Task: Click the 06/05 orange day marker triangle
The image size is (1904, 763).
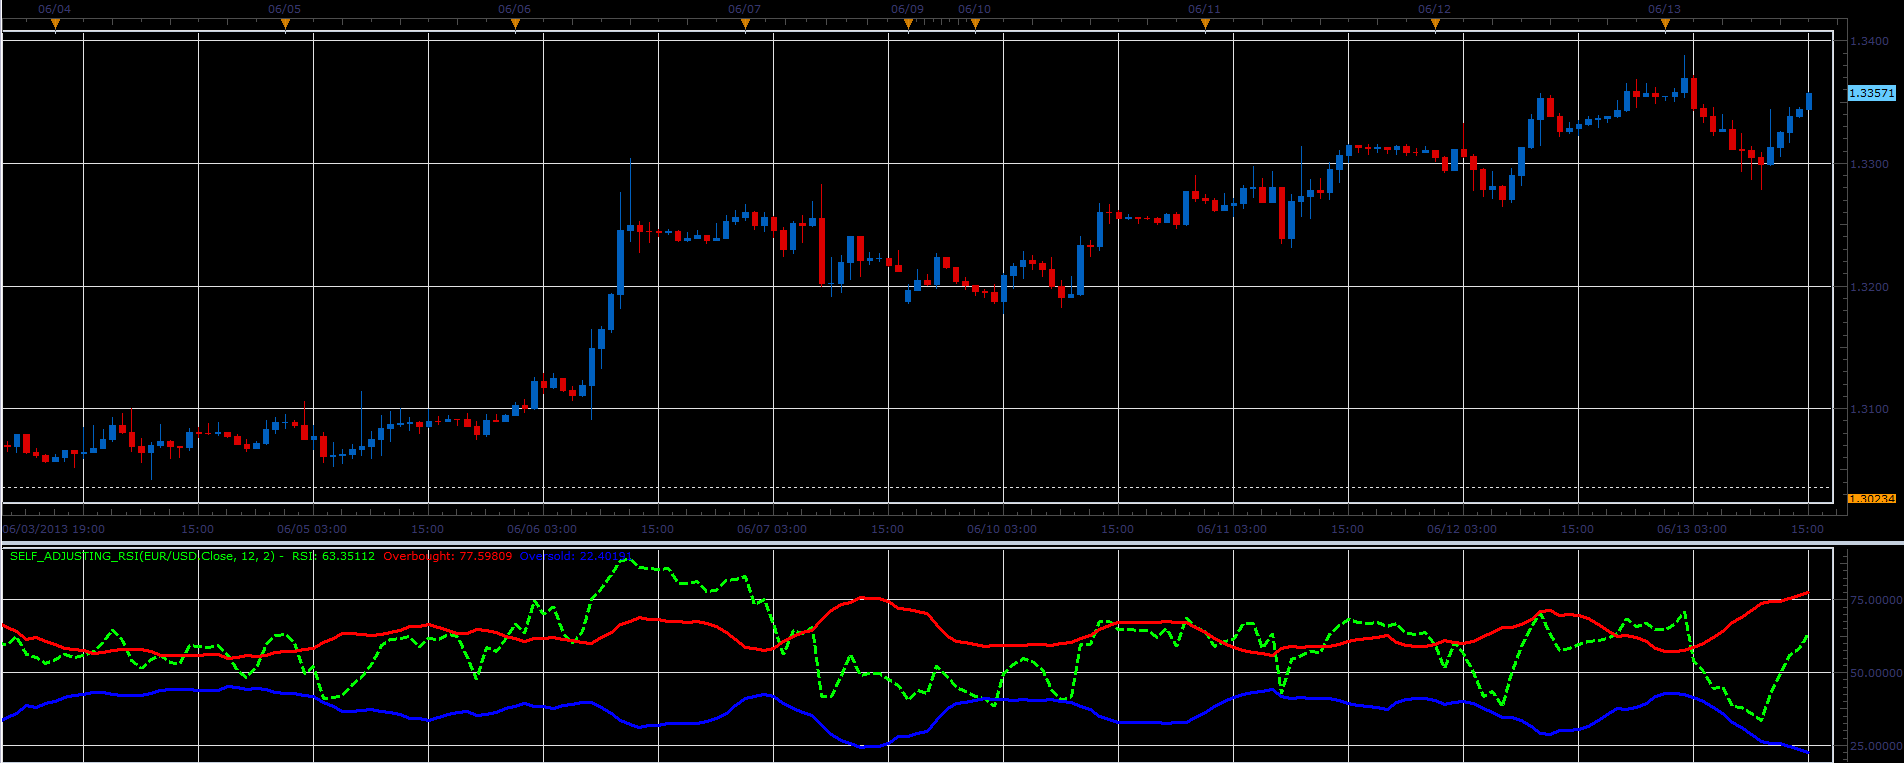Action: click(285, 24)
